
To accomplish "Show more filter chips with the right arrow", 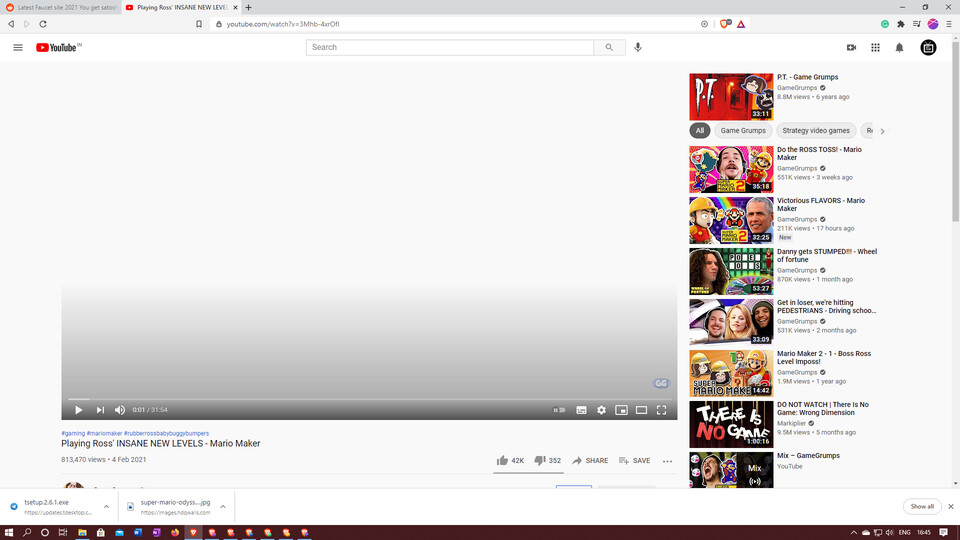I will pyautogui.click(x=882, y=131).
